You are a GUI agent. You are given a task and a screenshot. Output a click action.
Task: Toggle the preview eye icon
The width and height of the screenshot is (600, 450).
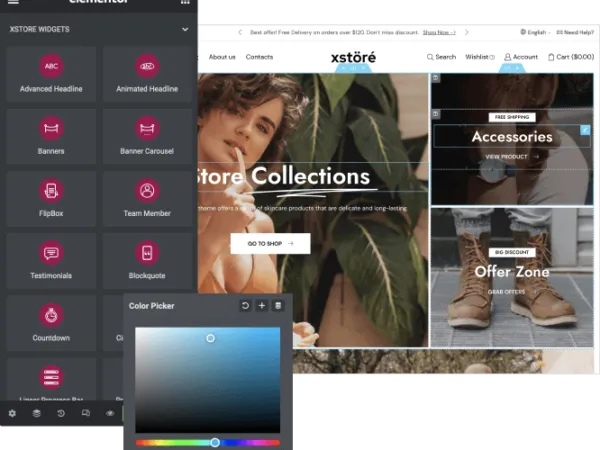pos(110,413)
